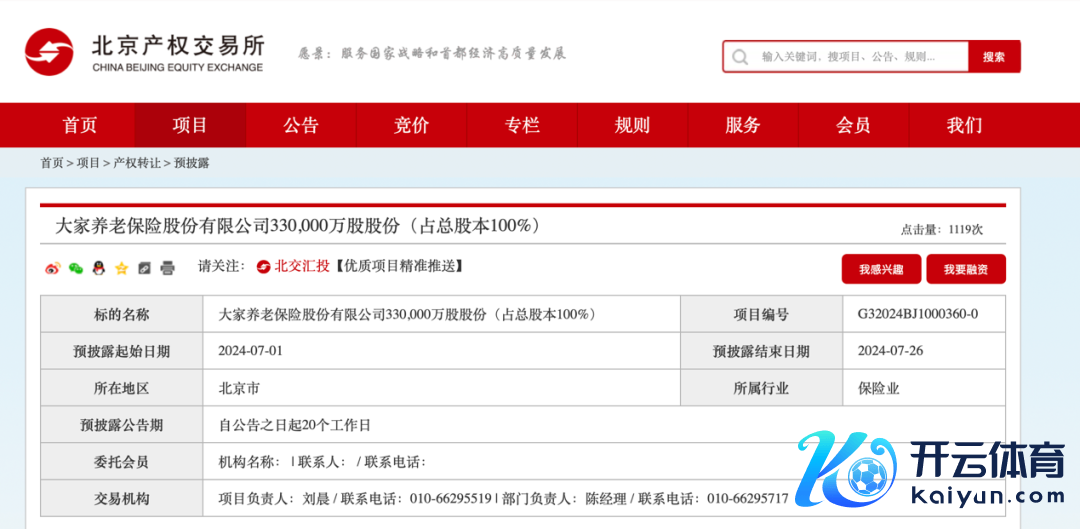Open the 规则 navigation tab
This screenshot has width=1080, height=529.
click(x=632, y=125)
